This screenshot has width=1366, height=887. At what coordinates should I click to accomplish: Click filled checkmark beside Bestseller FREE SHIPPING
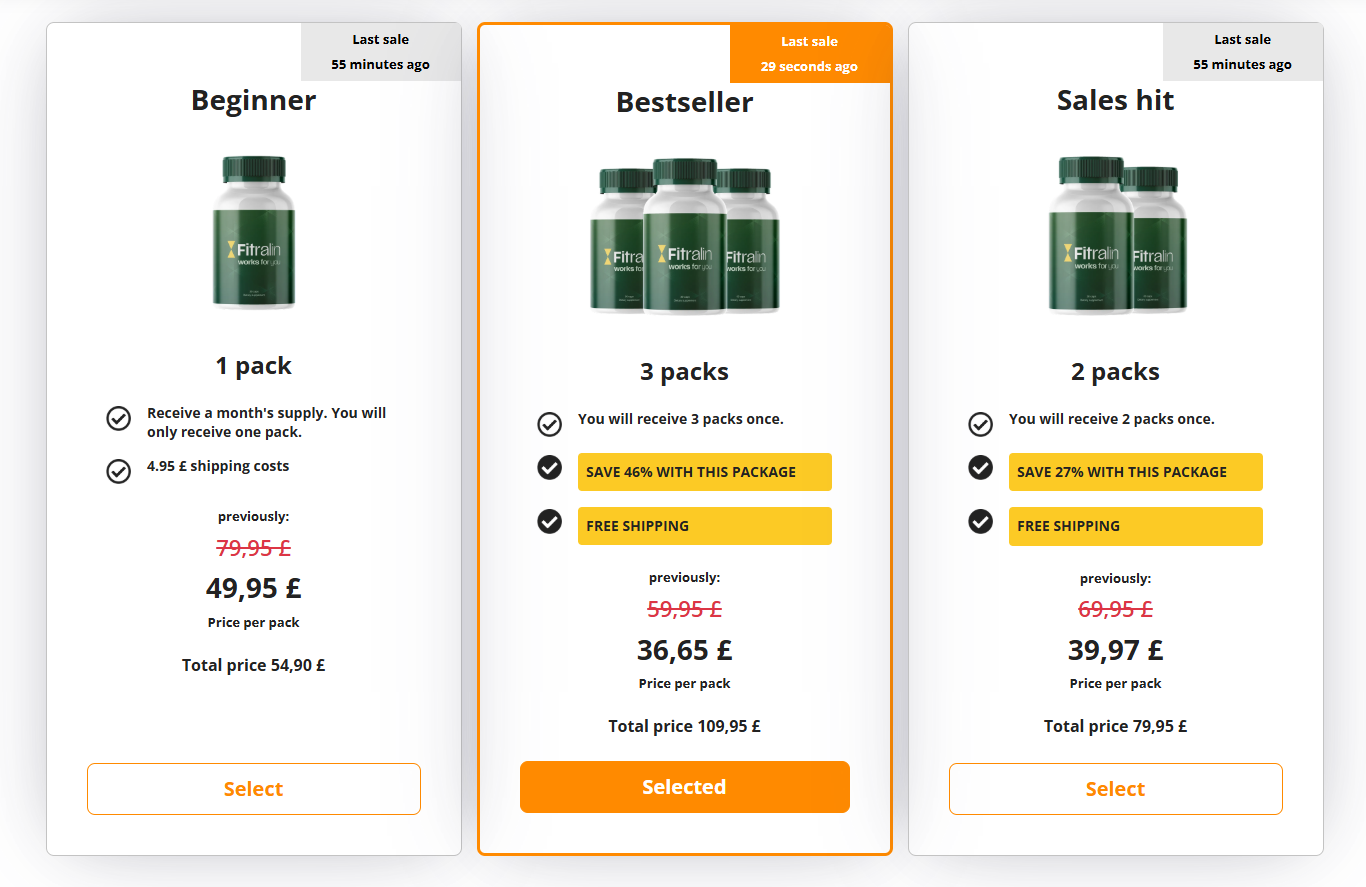tap(550, 521)
